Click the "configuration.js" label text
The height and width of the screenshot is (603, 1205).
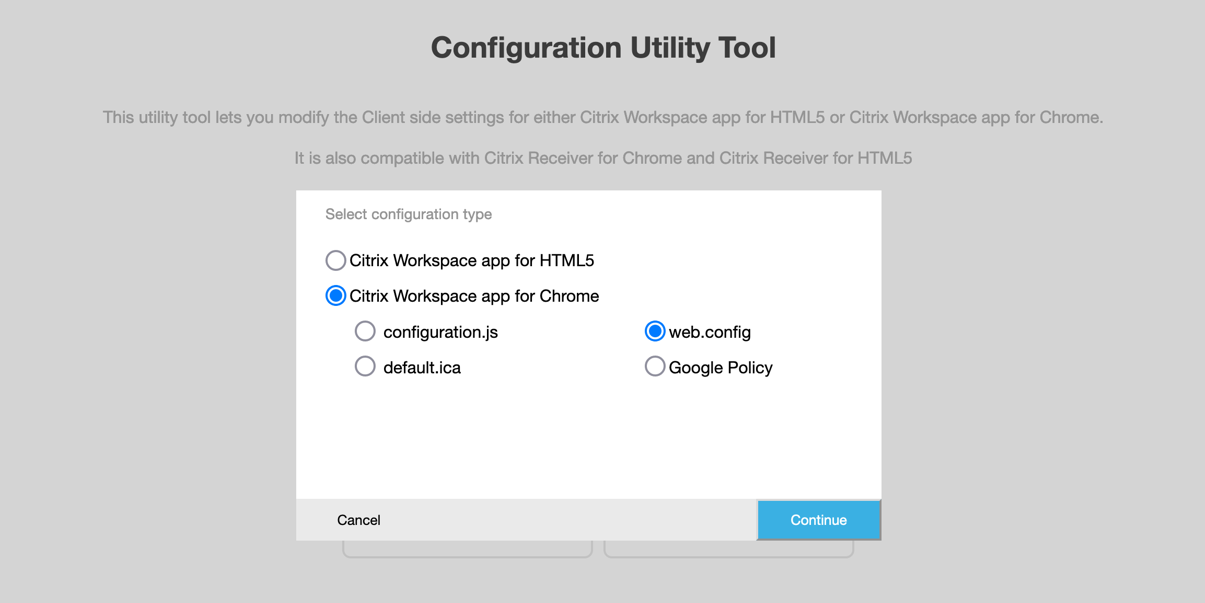pyautogui.click(x=440, y=332)
